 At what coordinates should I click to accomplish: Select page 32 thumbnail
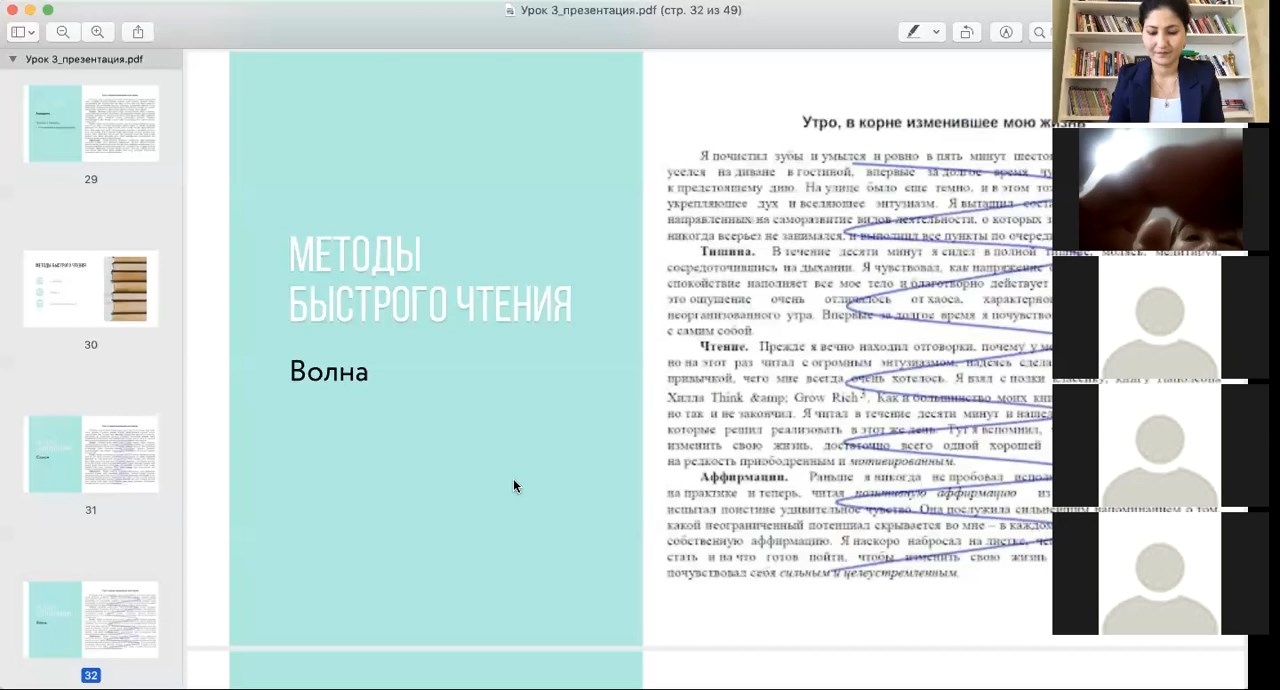(x=91, y=619)
